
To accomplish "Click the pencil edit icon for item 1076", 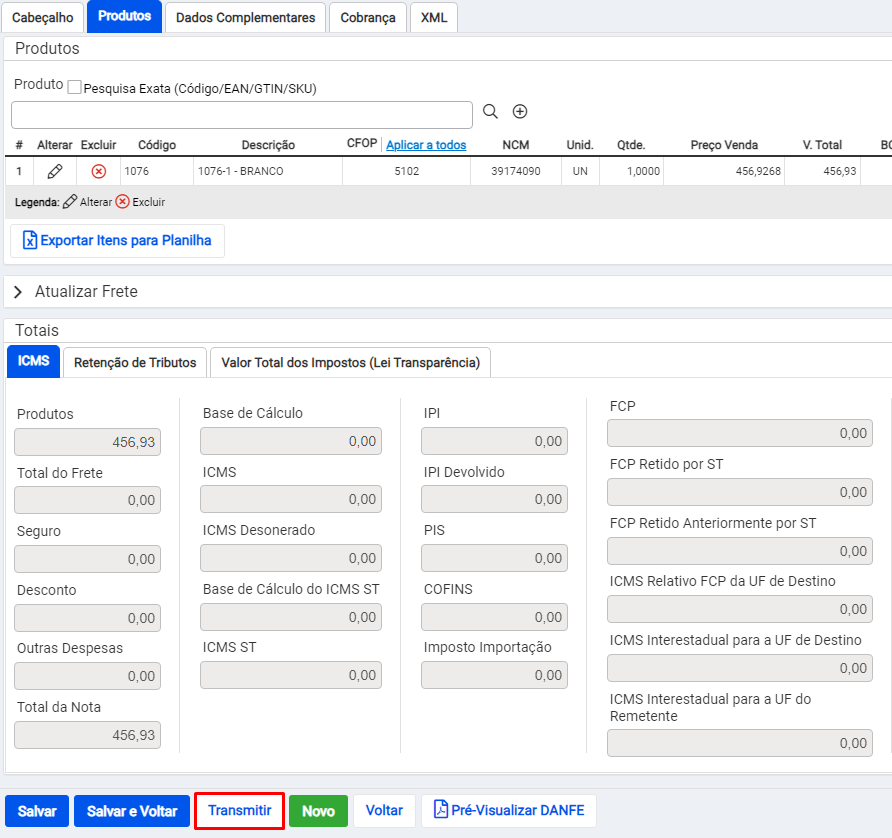I will (55, 171).
